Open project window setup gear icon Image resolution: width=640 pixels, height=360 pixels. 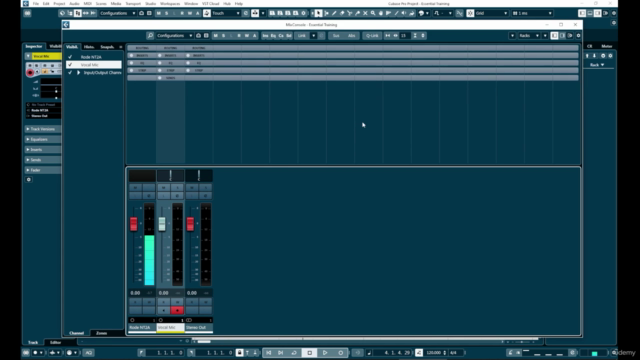(614, 13)
